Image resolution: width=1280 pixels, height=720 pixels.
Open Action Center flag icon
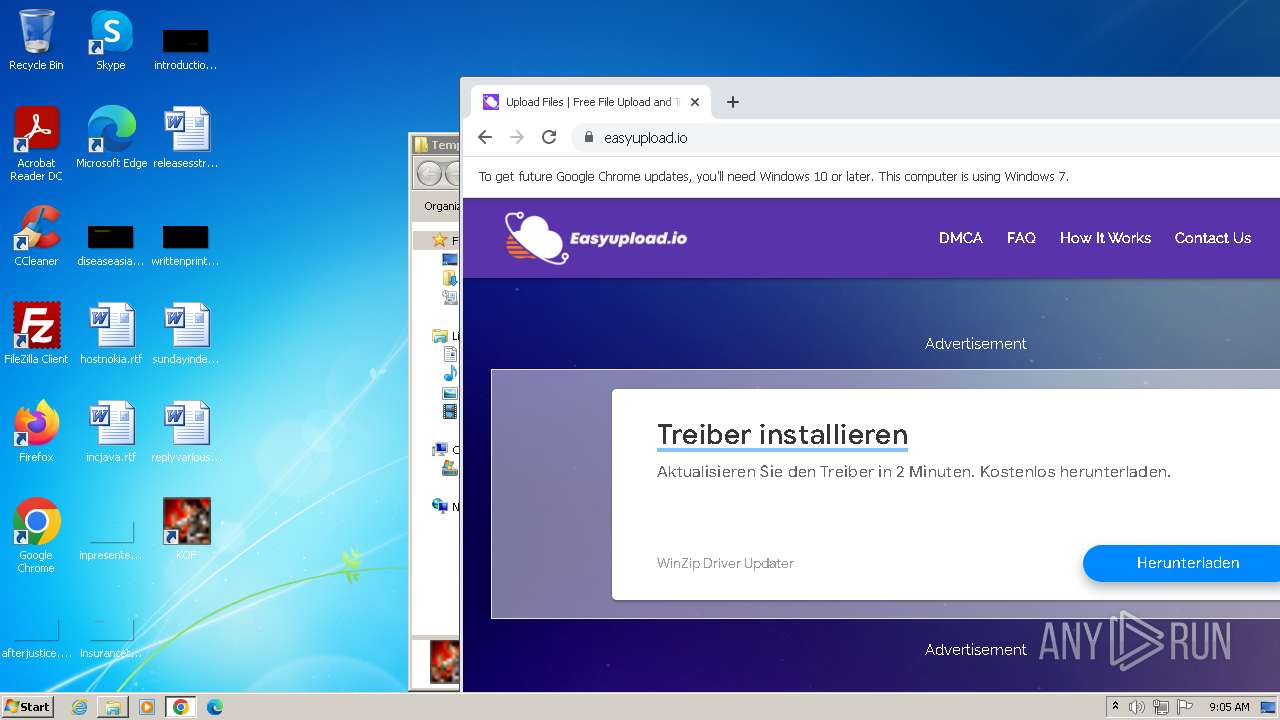click(x=1185, y=707)
